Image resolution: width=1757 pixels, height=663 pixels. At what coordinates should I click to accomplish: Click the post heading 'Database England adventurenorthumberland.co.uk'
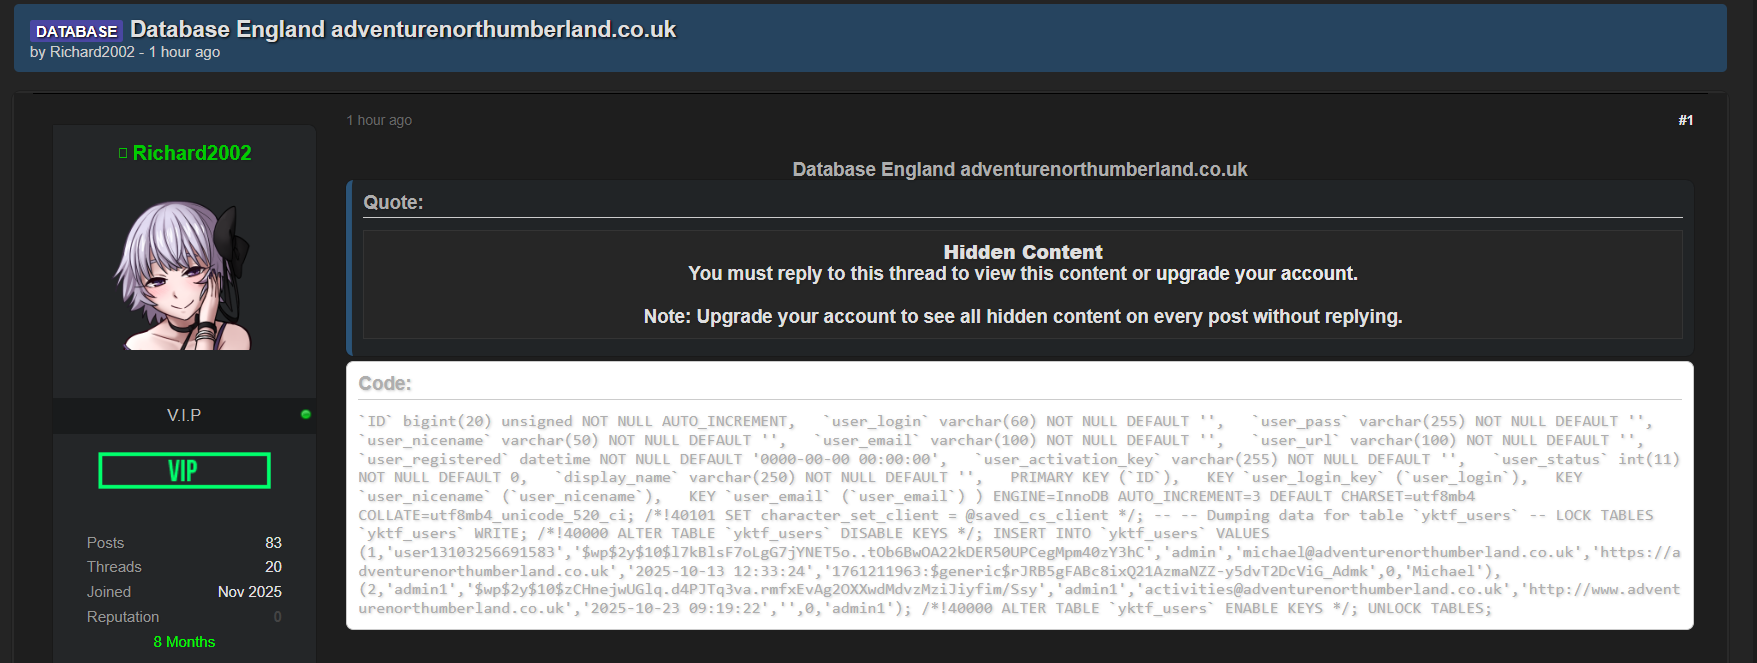coord(1020,169)
